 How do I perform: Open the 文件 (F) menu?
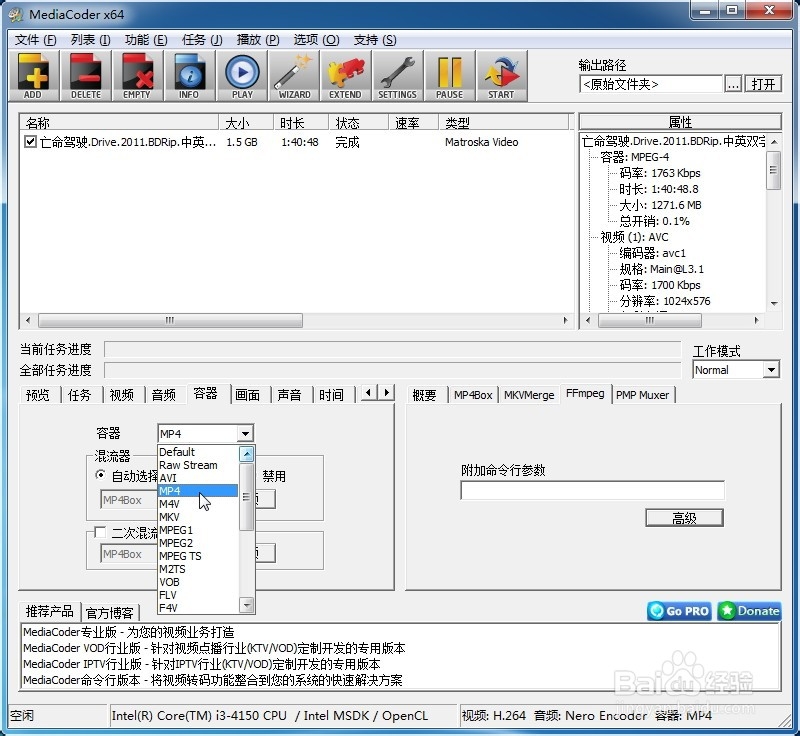click(x=35, y=40)
